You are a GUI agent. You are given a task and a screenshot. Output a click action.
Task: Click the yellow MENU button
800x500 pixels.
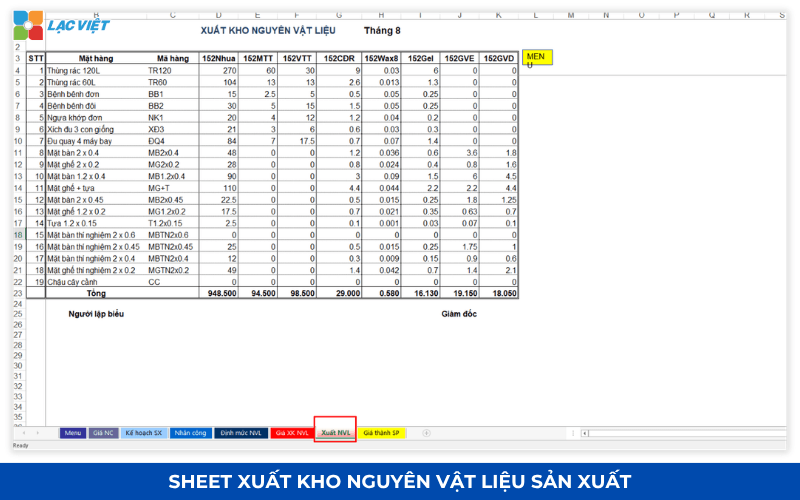(x=537, y=58)
